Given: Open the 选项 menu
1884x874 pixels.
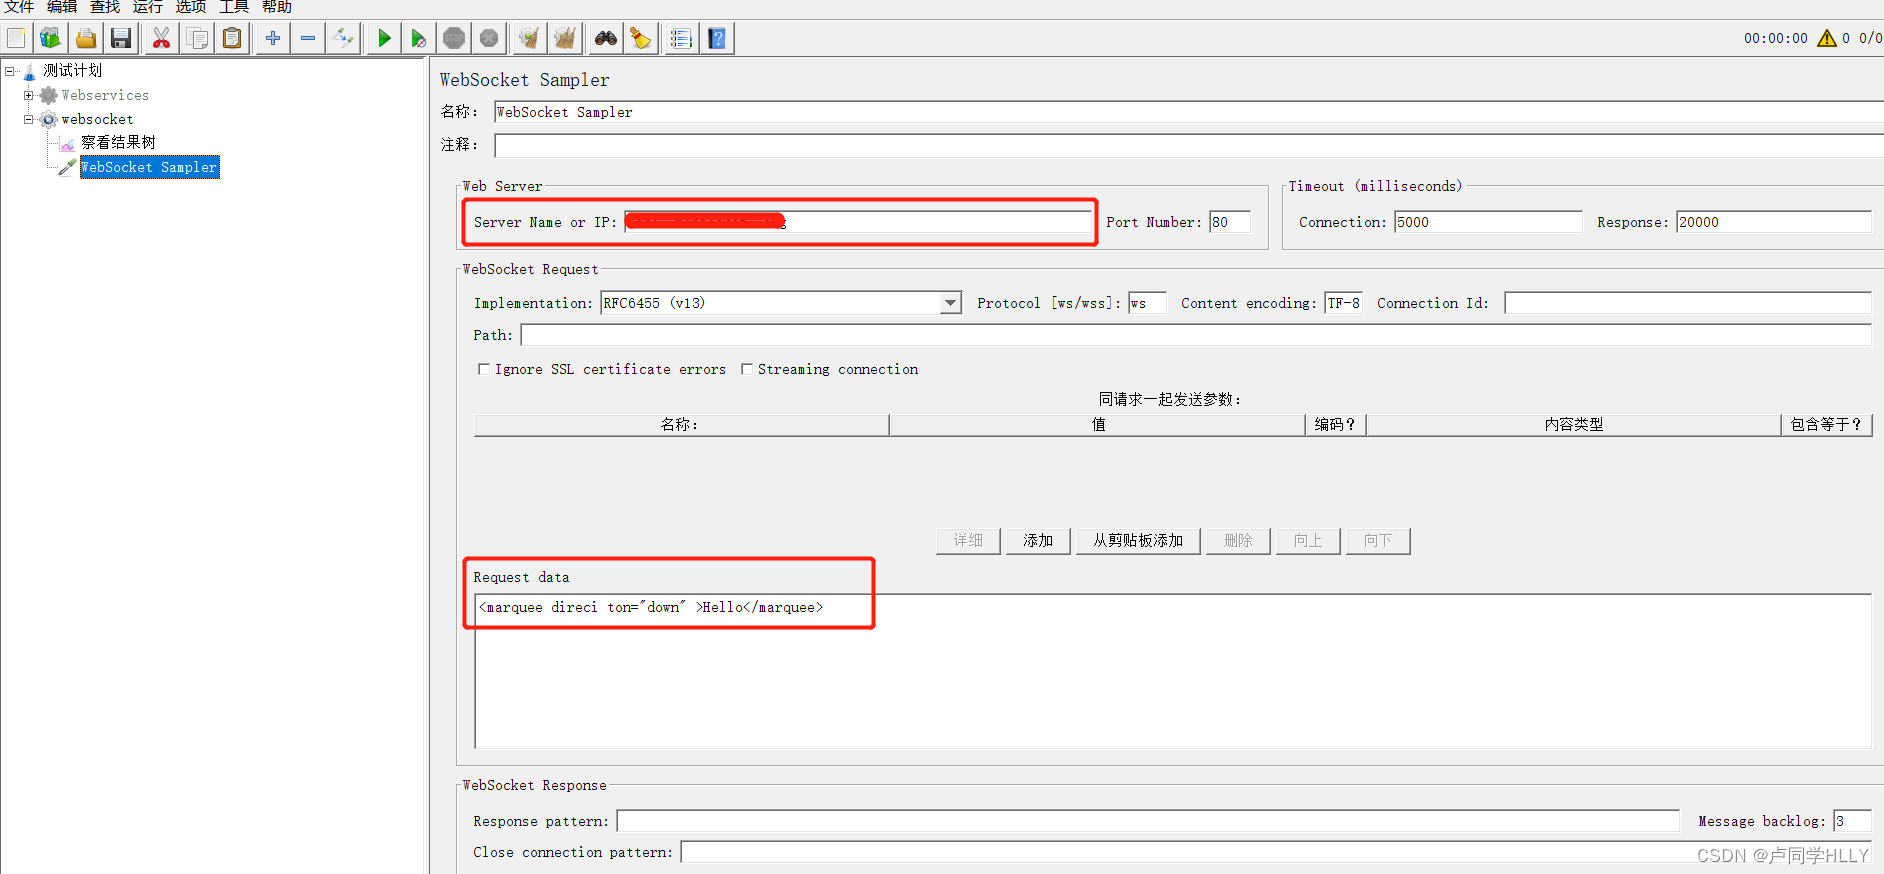Looking at the screenshot, I should [191, 7].
